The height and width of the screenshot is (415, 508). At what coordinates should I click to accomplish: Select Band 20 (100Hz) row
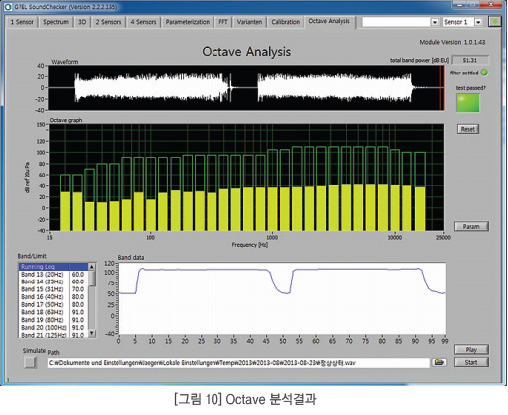coord(53,328)
